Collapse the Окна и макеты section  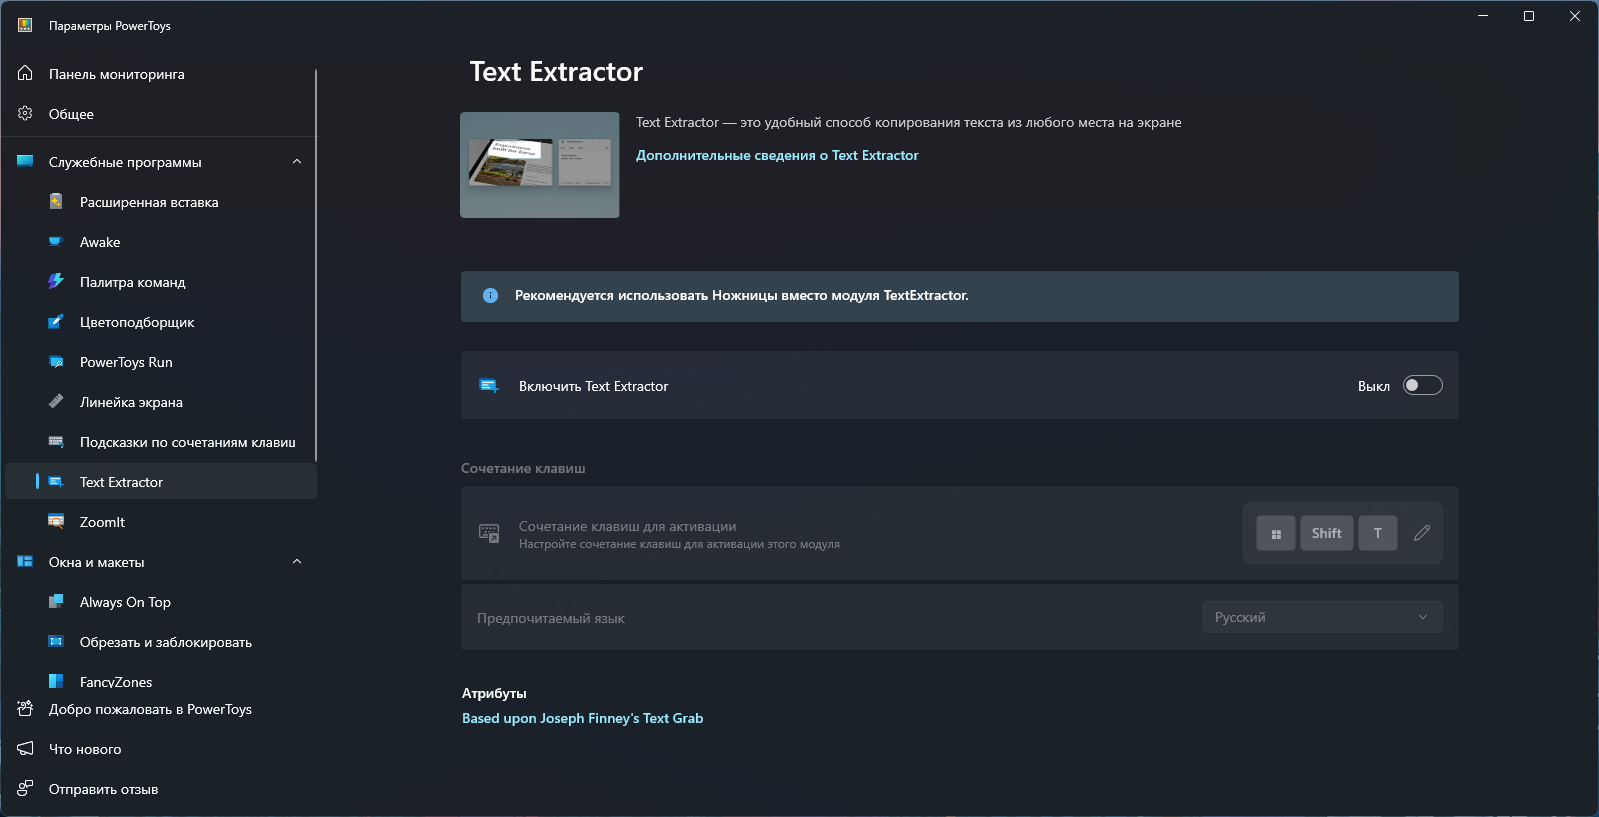pos(296,562)
